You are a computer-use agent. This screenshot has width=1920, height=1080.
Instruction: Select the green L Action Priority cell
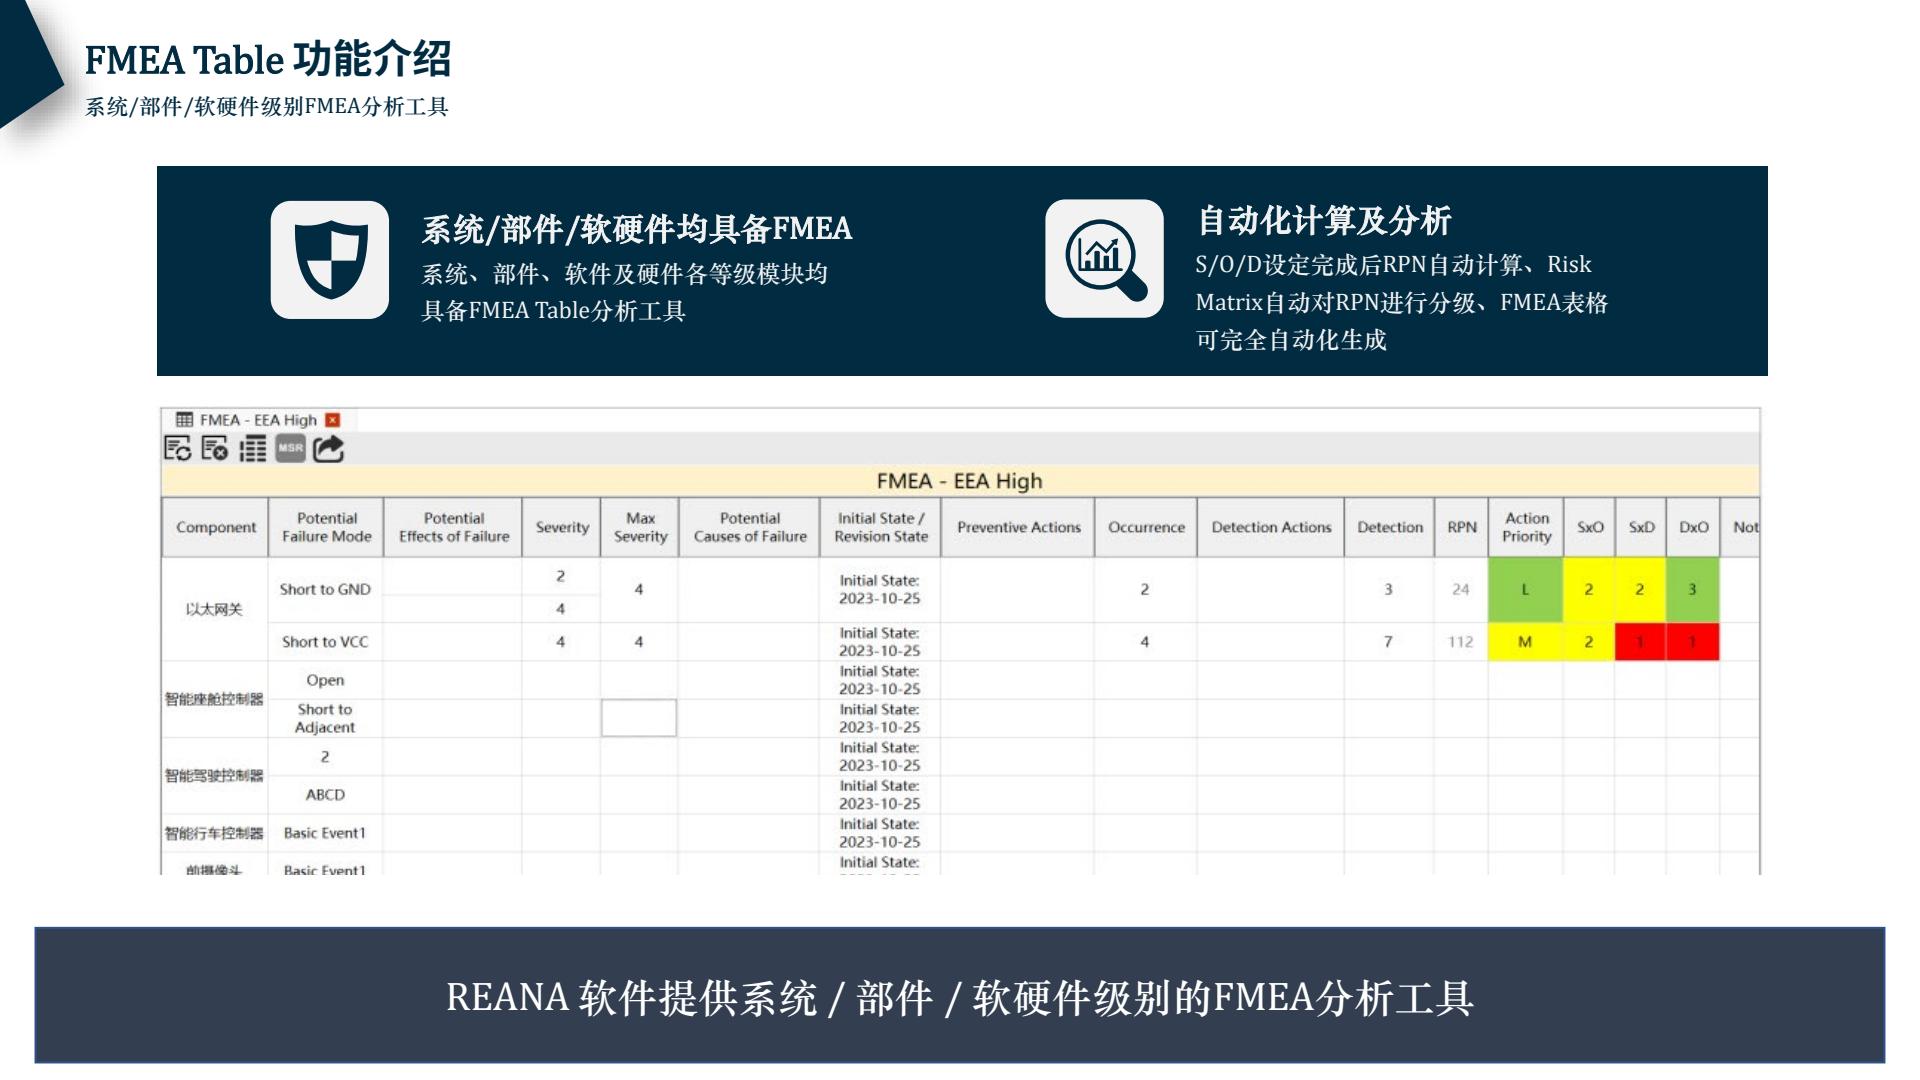1524,590
